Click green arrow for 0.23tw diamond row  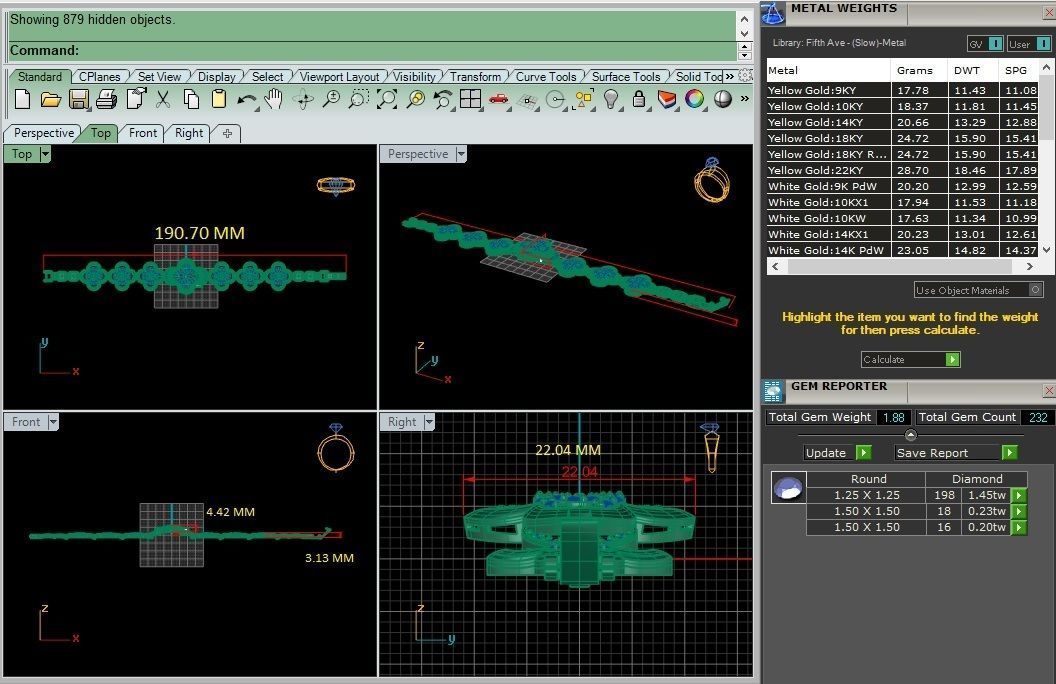click(x=1020, y=511)
